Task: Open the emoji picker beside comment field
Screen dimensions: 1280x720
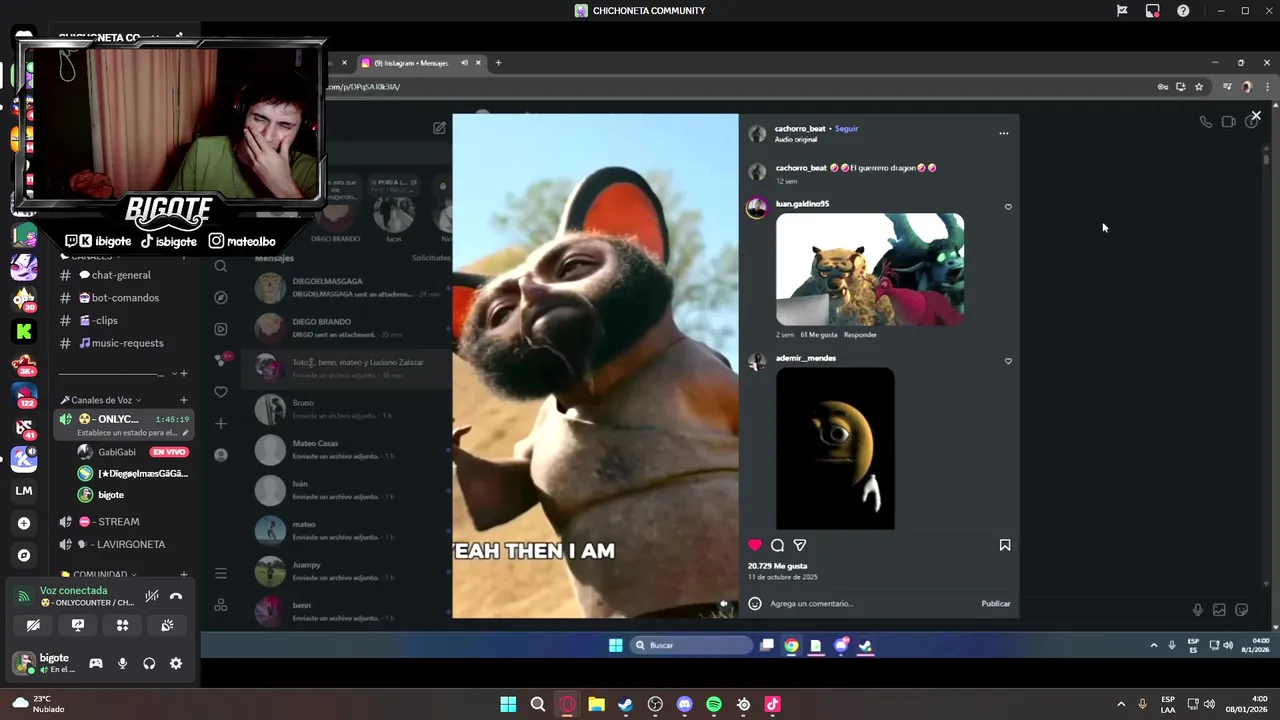Action: (755, 603)
